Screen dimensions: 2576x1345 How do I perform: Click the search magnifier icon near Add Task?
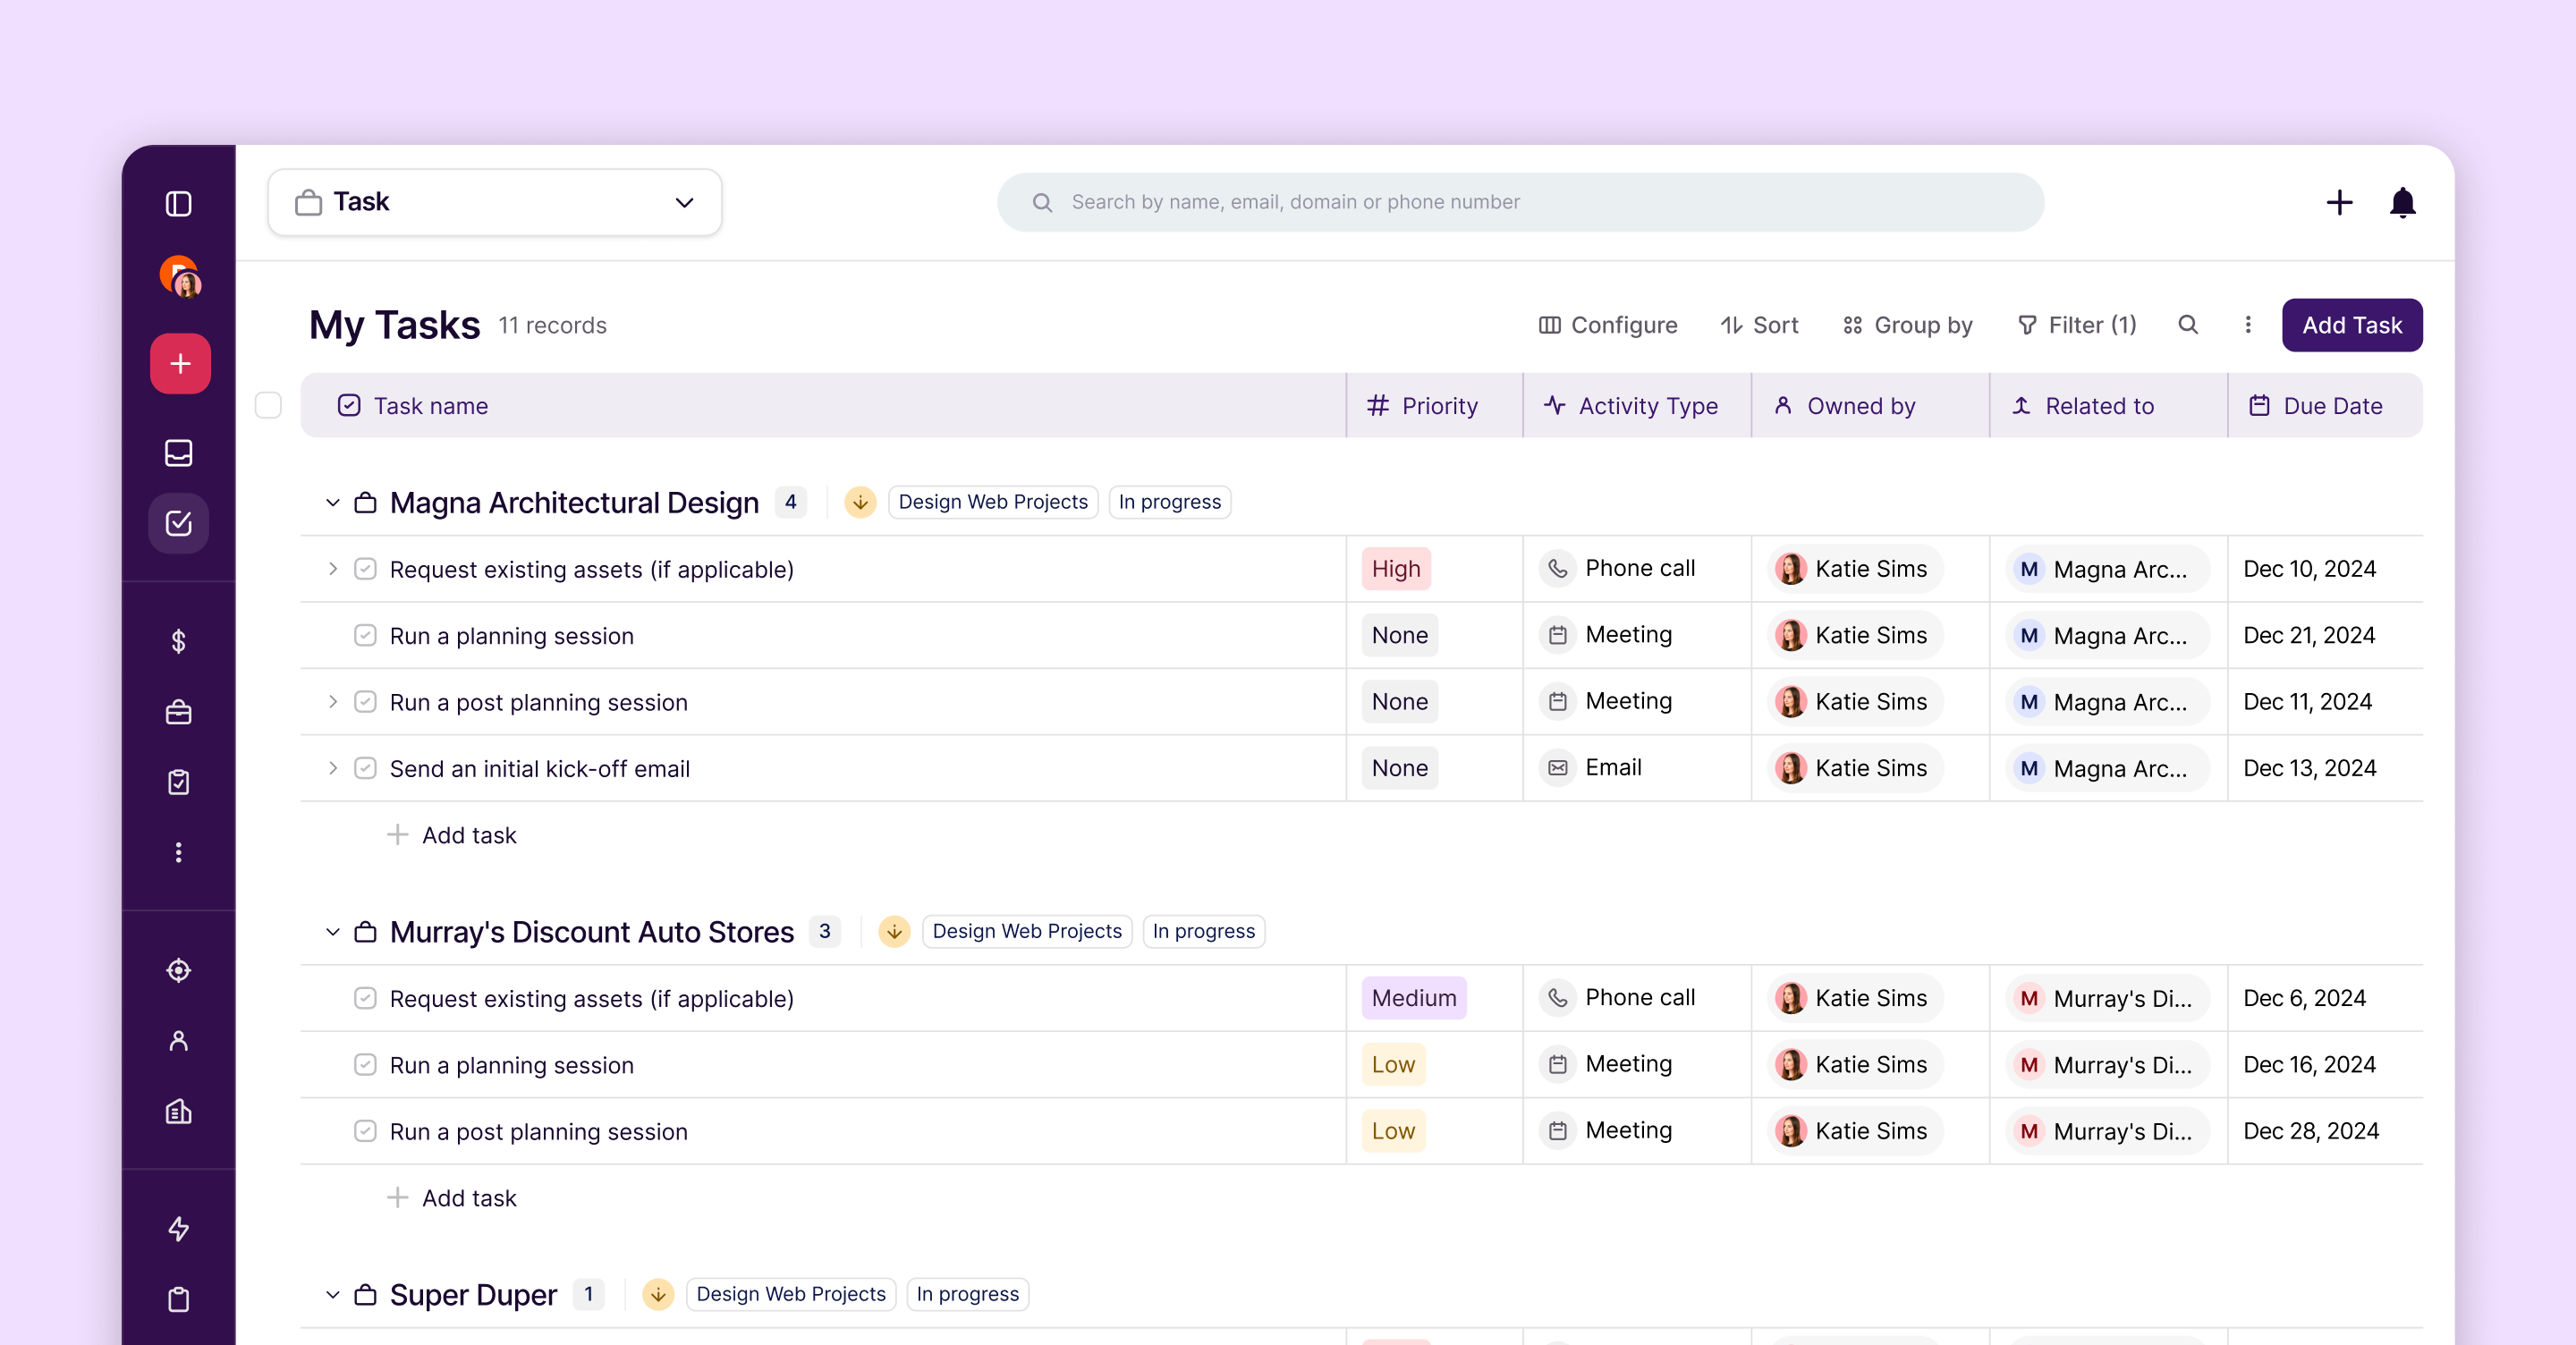(x=2188, y=325)
